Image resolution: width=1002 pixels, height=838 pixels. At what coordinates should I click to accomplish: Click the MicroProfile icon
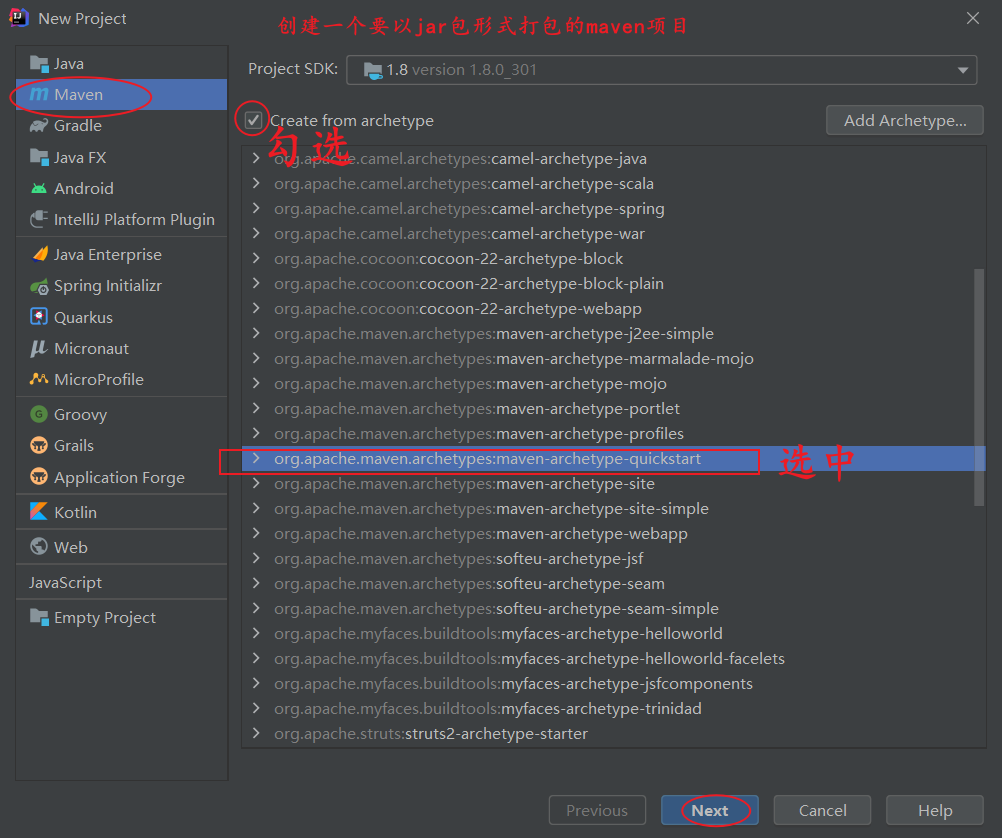[x=39, y=379]
